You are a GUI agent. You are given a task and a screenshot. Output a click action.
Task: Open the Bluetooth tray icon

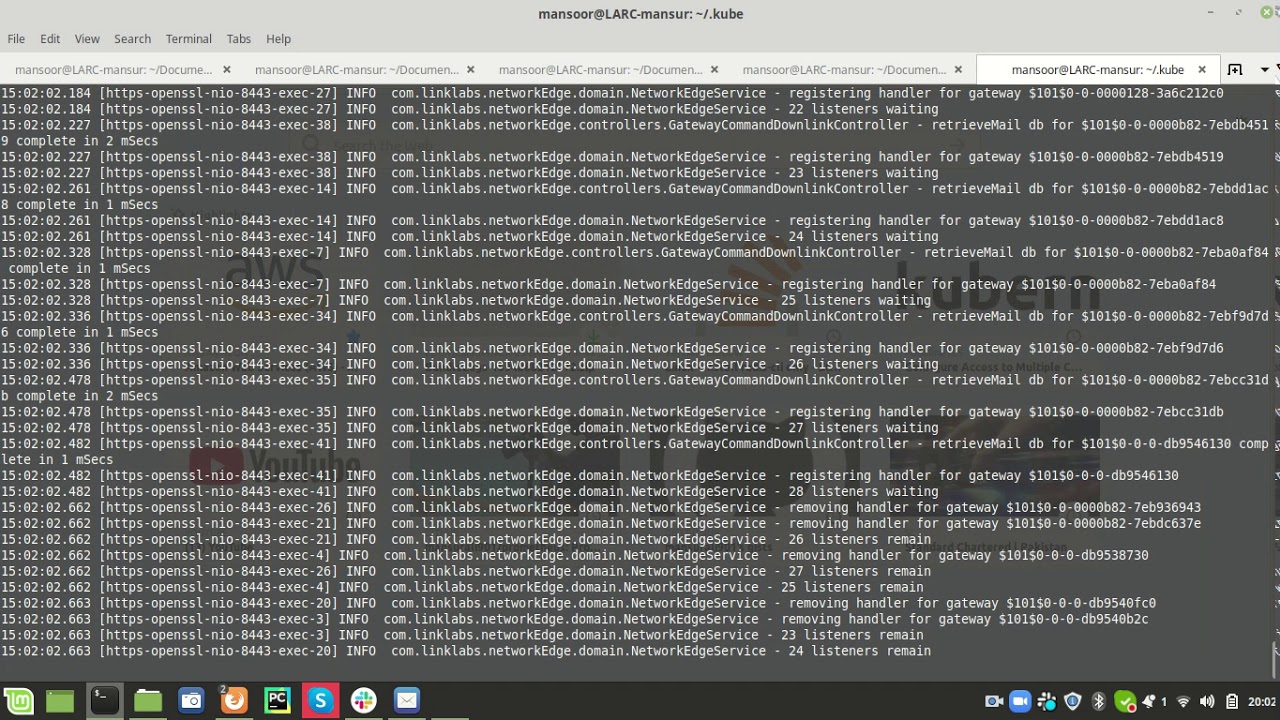[1098, 702]
